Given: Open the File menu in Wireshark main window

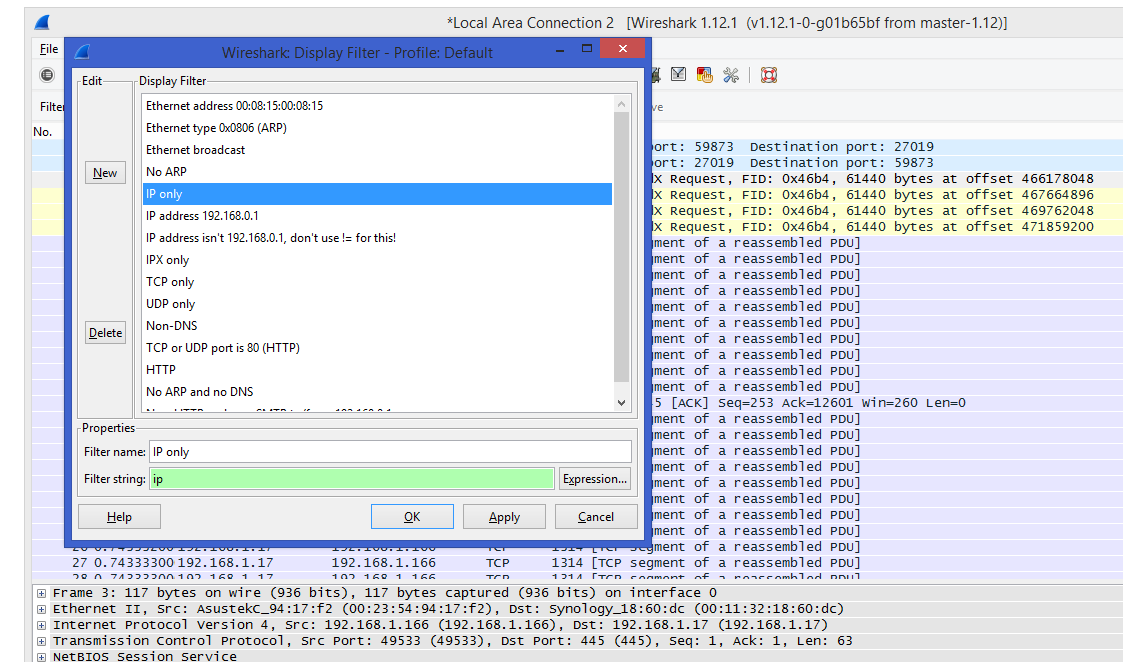Looking at the screenshot, I should 49,49.
